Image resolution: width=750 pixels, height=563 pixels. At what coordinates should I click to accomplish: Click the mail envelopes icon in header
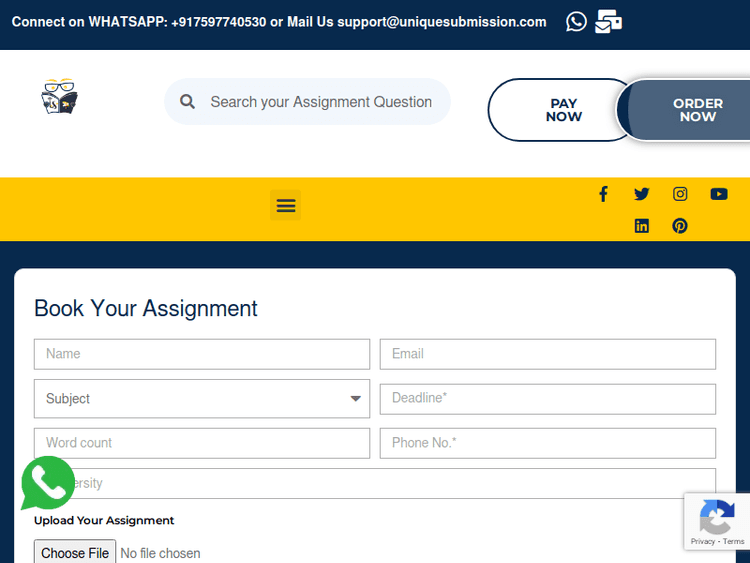608,21
